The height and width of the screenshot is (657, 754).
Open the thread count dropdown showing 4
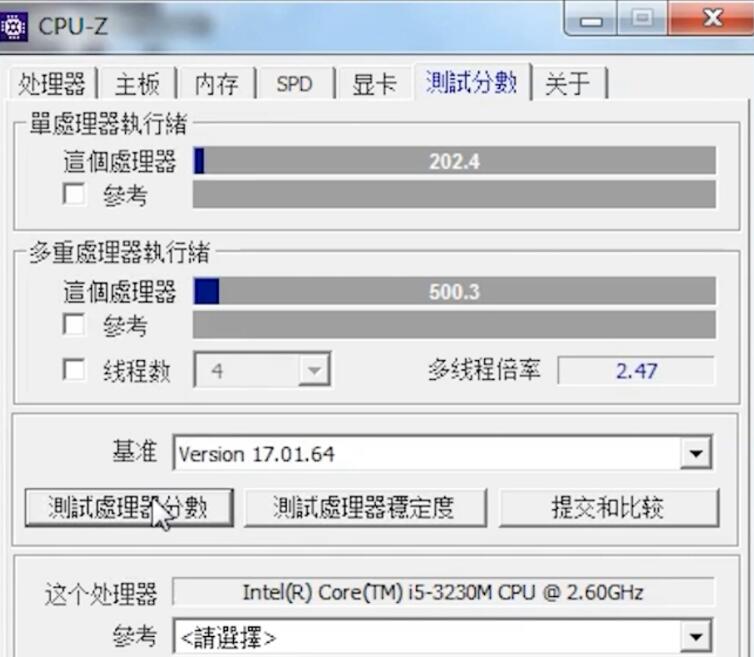click(262, 369)
